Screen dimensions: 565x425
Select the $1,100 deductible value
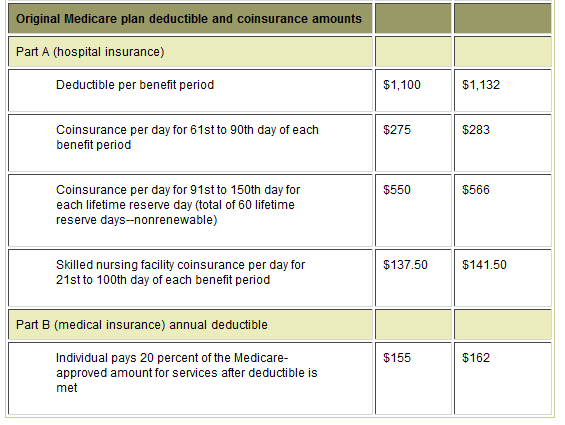coord(402,85)
